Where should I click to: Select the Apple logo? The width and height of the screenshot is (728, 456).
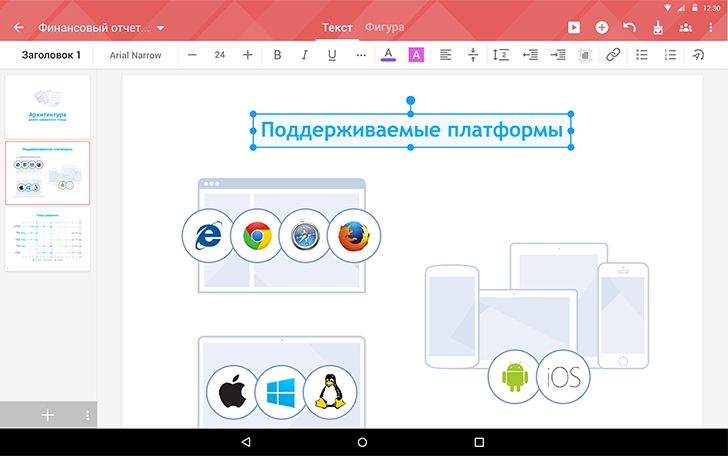pyautogui.click(x=232, y=392)
